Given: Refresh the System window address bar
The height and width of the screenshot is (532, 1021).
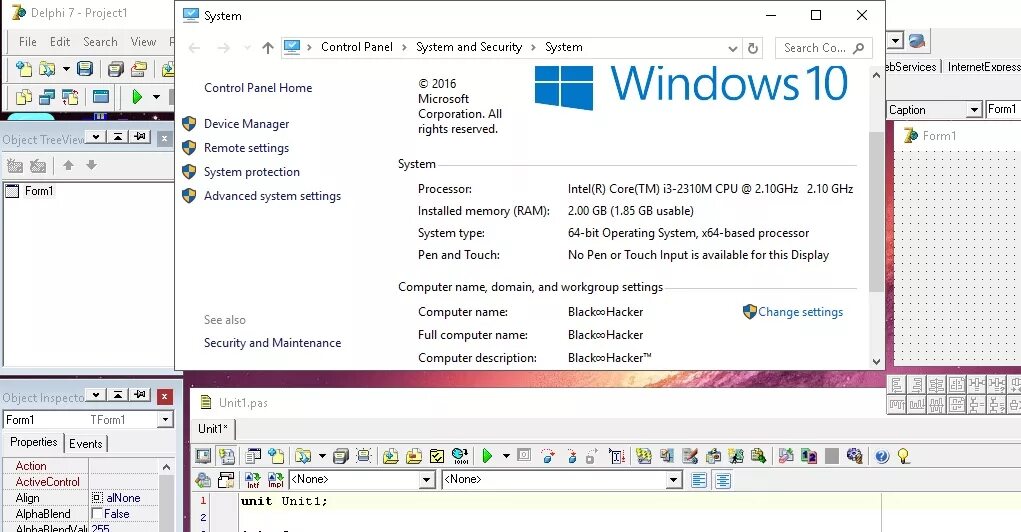Looking at the screenshot, I should pyautogui.click(x=753, y=48).
